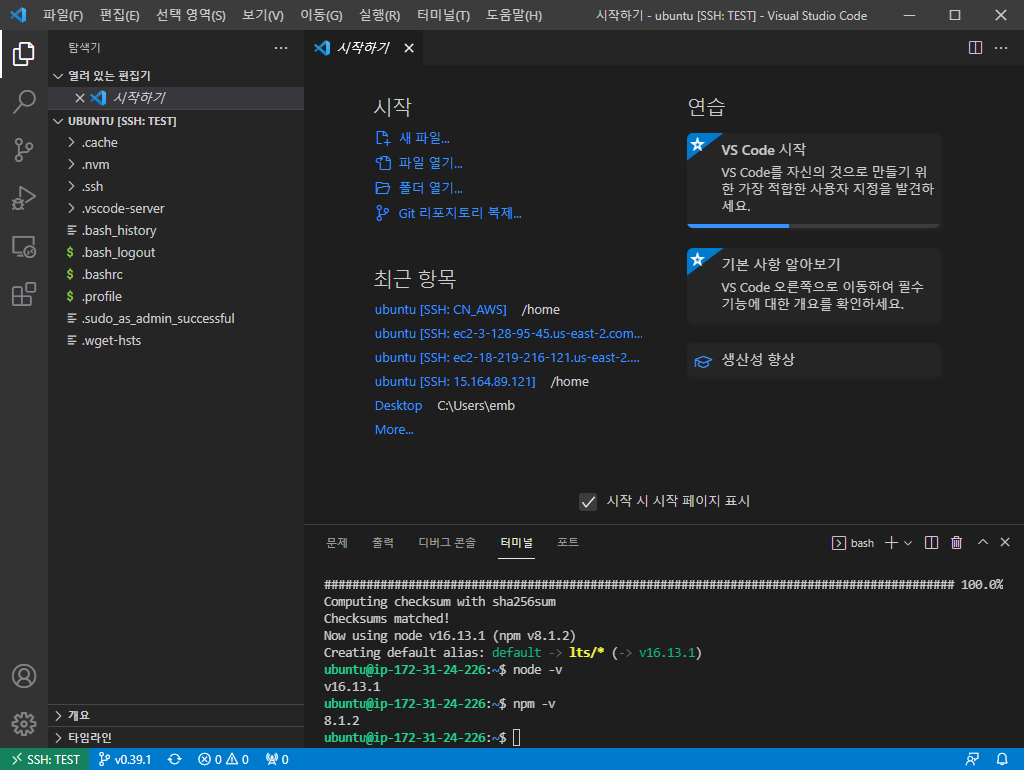This screenshot has height=770, width=1024.
Task: Open the .sudo_as_admin_successful file
Action: click(176, 319)
